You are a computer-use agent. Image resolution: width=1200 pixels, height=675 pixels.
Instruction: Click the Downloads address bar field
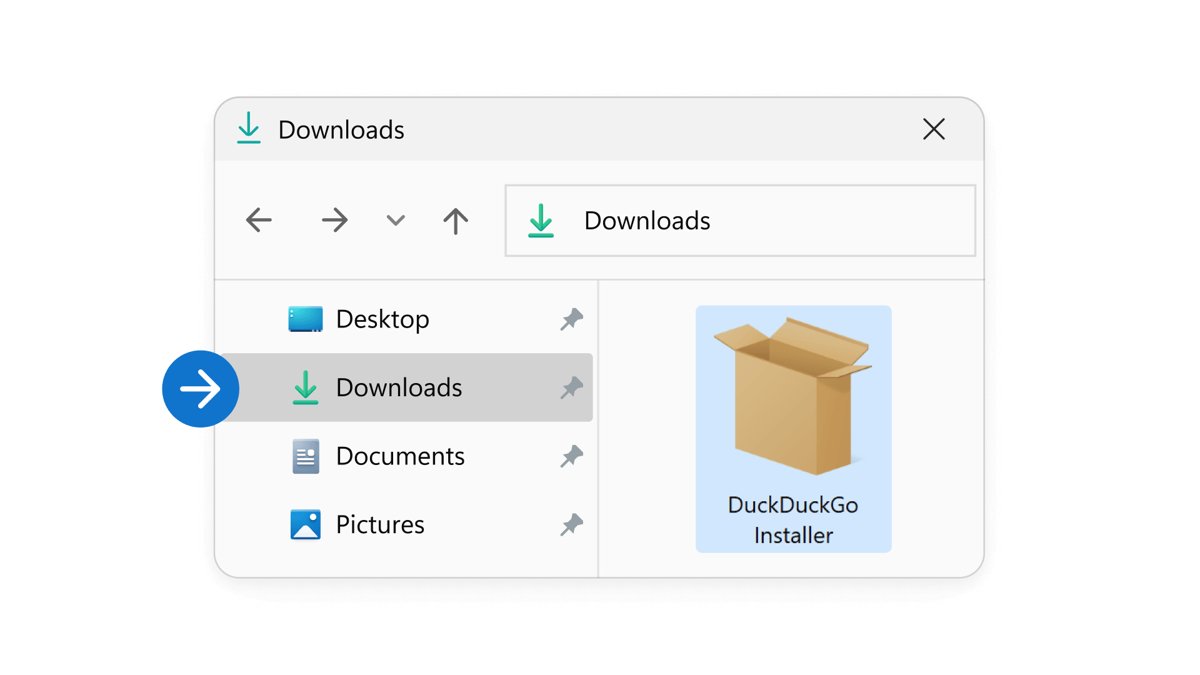click(740, 221)
